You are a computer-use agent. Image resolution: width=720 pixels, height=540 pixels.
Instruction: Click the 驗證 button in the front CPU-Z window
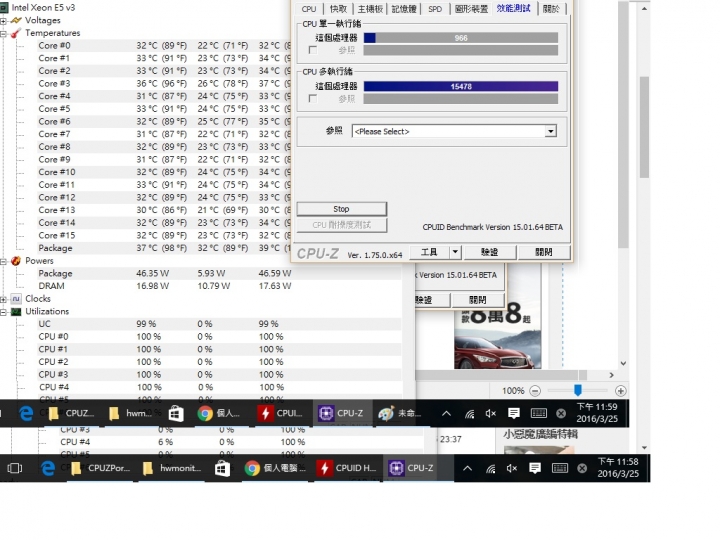[489, 252]
